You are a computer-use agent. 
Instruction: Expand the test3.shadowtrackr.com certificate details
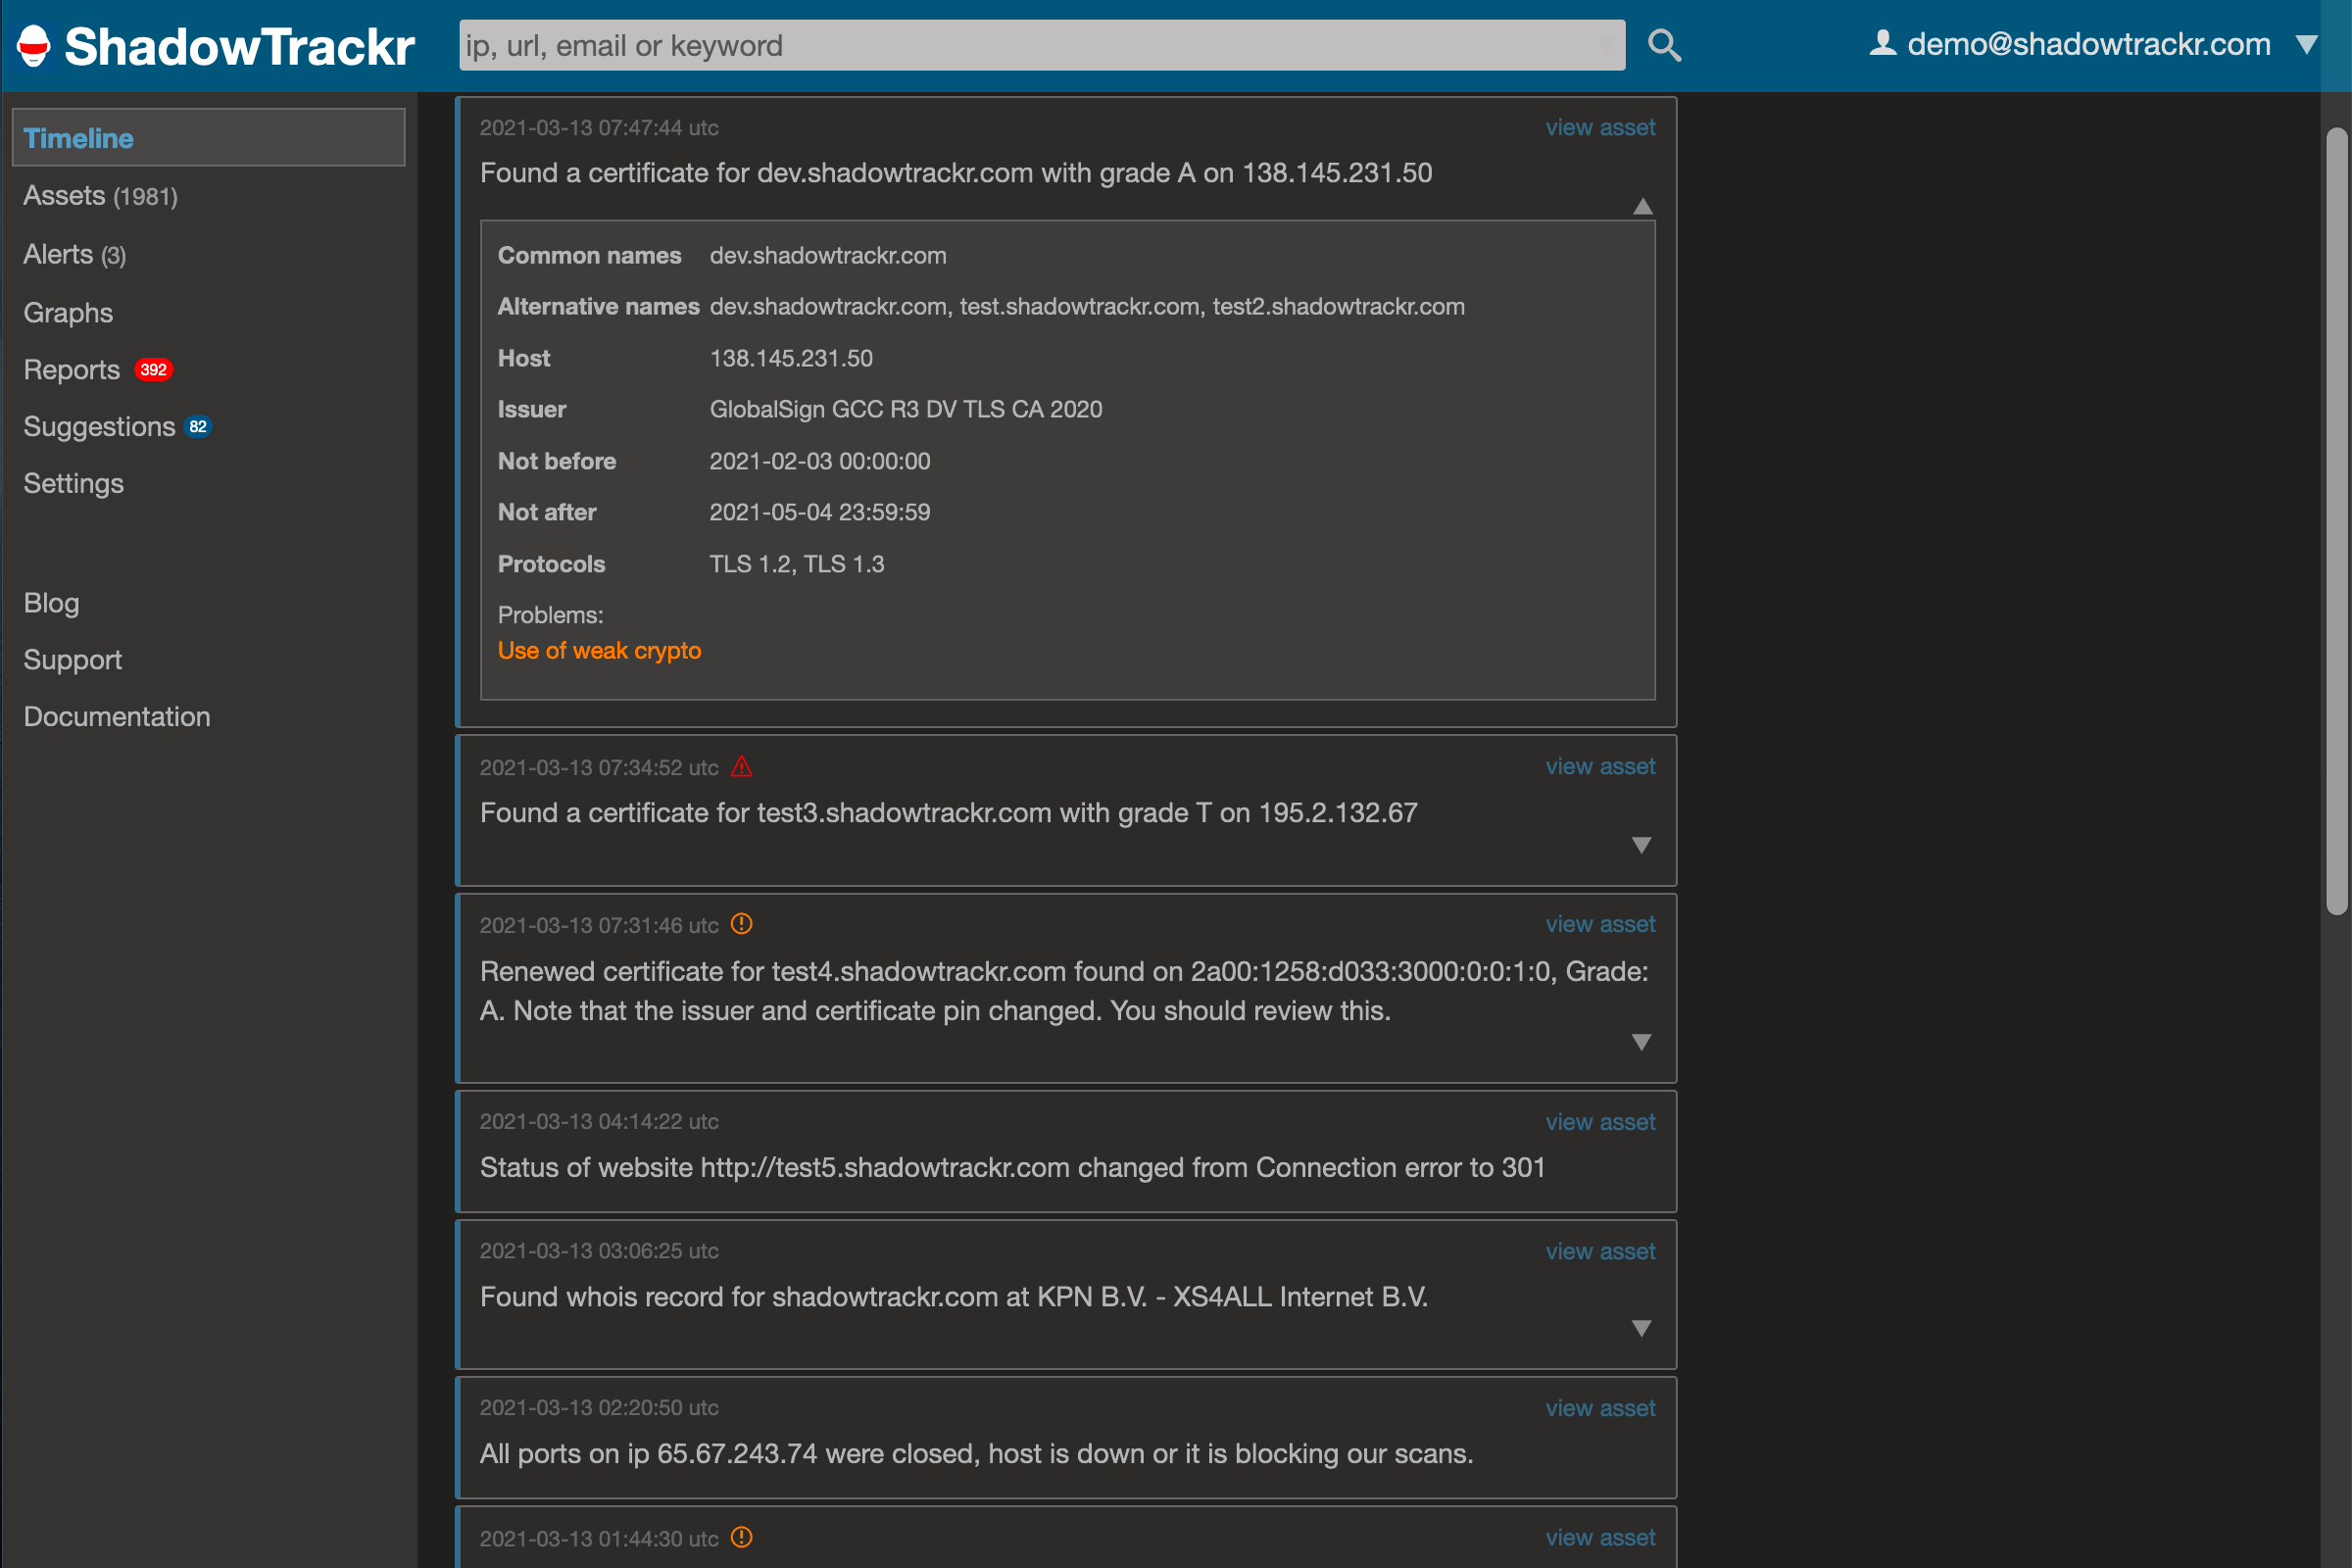click(1641, 845)
